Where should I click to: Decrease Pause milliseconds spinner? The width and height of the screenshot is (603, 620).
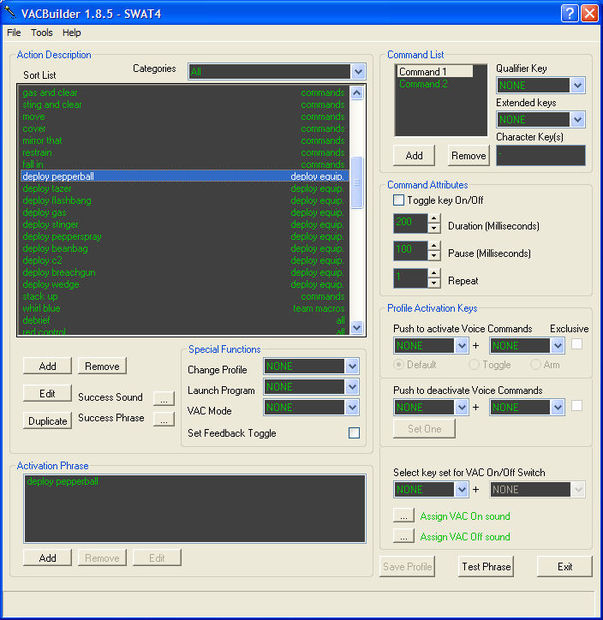pos(434,255)
